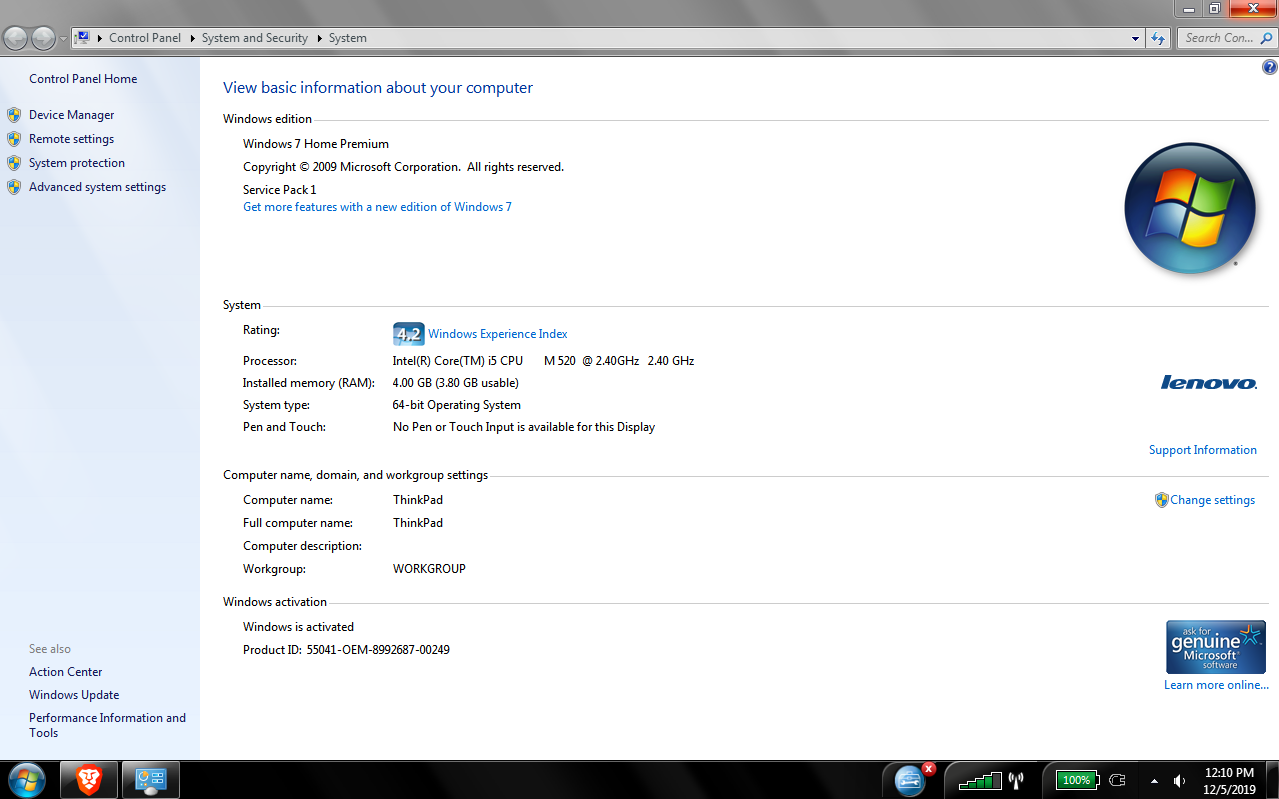Click the computer icon in address bar
The width and height of the screenshot is (1279, 799).
[x=83, y=38]
